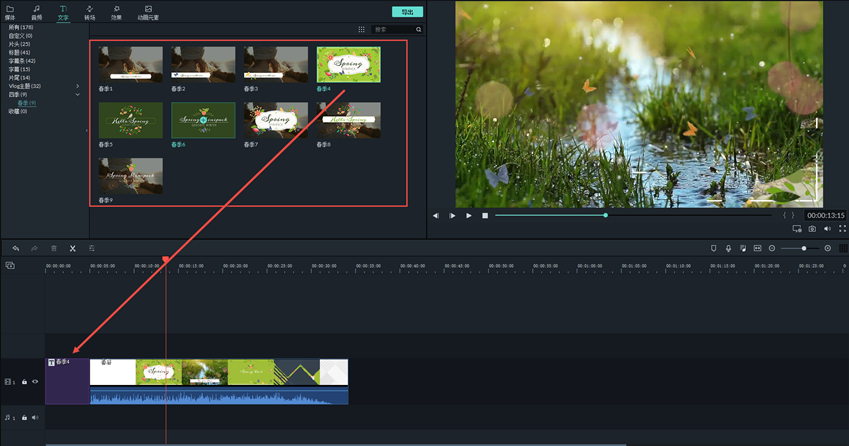Click the green 导出 export button
The height and width of the screenshot is (446, 849).
(x=407, y=12)
